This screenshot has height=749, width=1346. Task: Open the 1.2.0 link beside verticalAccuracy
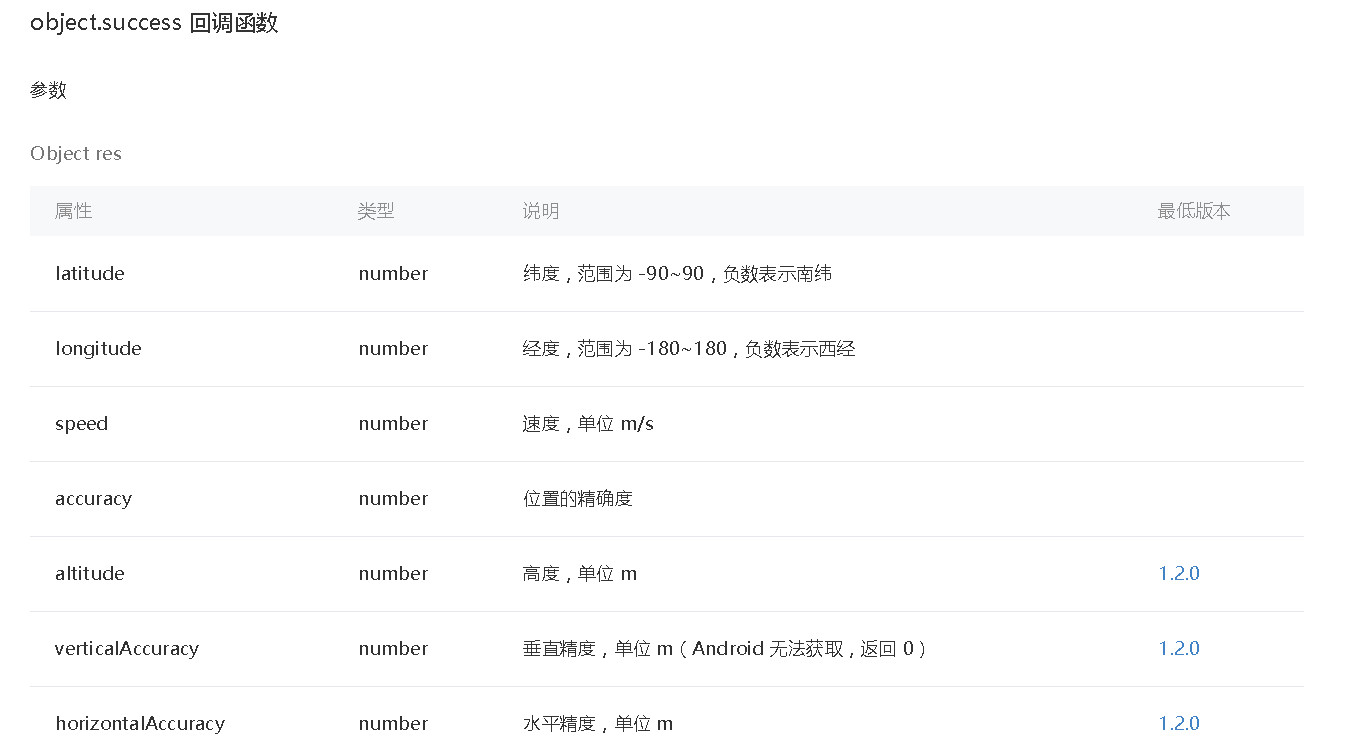point(1178,648)
